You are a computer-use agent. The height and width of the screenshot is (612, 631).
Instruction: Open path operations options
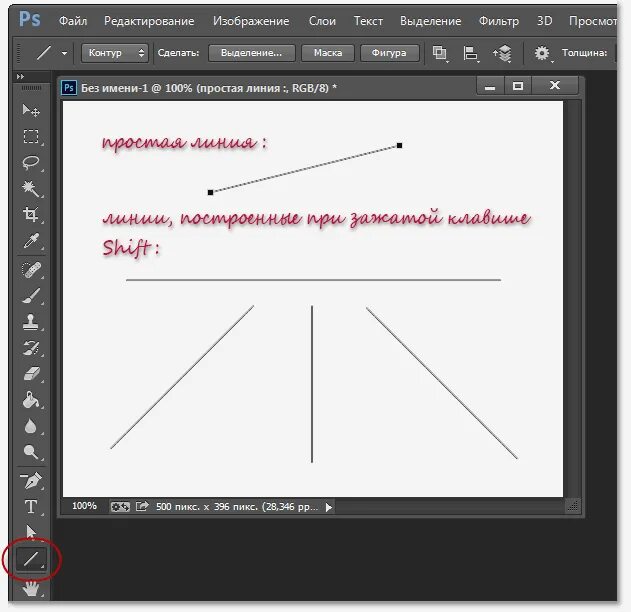tap(439, 53)
